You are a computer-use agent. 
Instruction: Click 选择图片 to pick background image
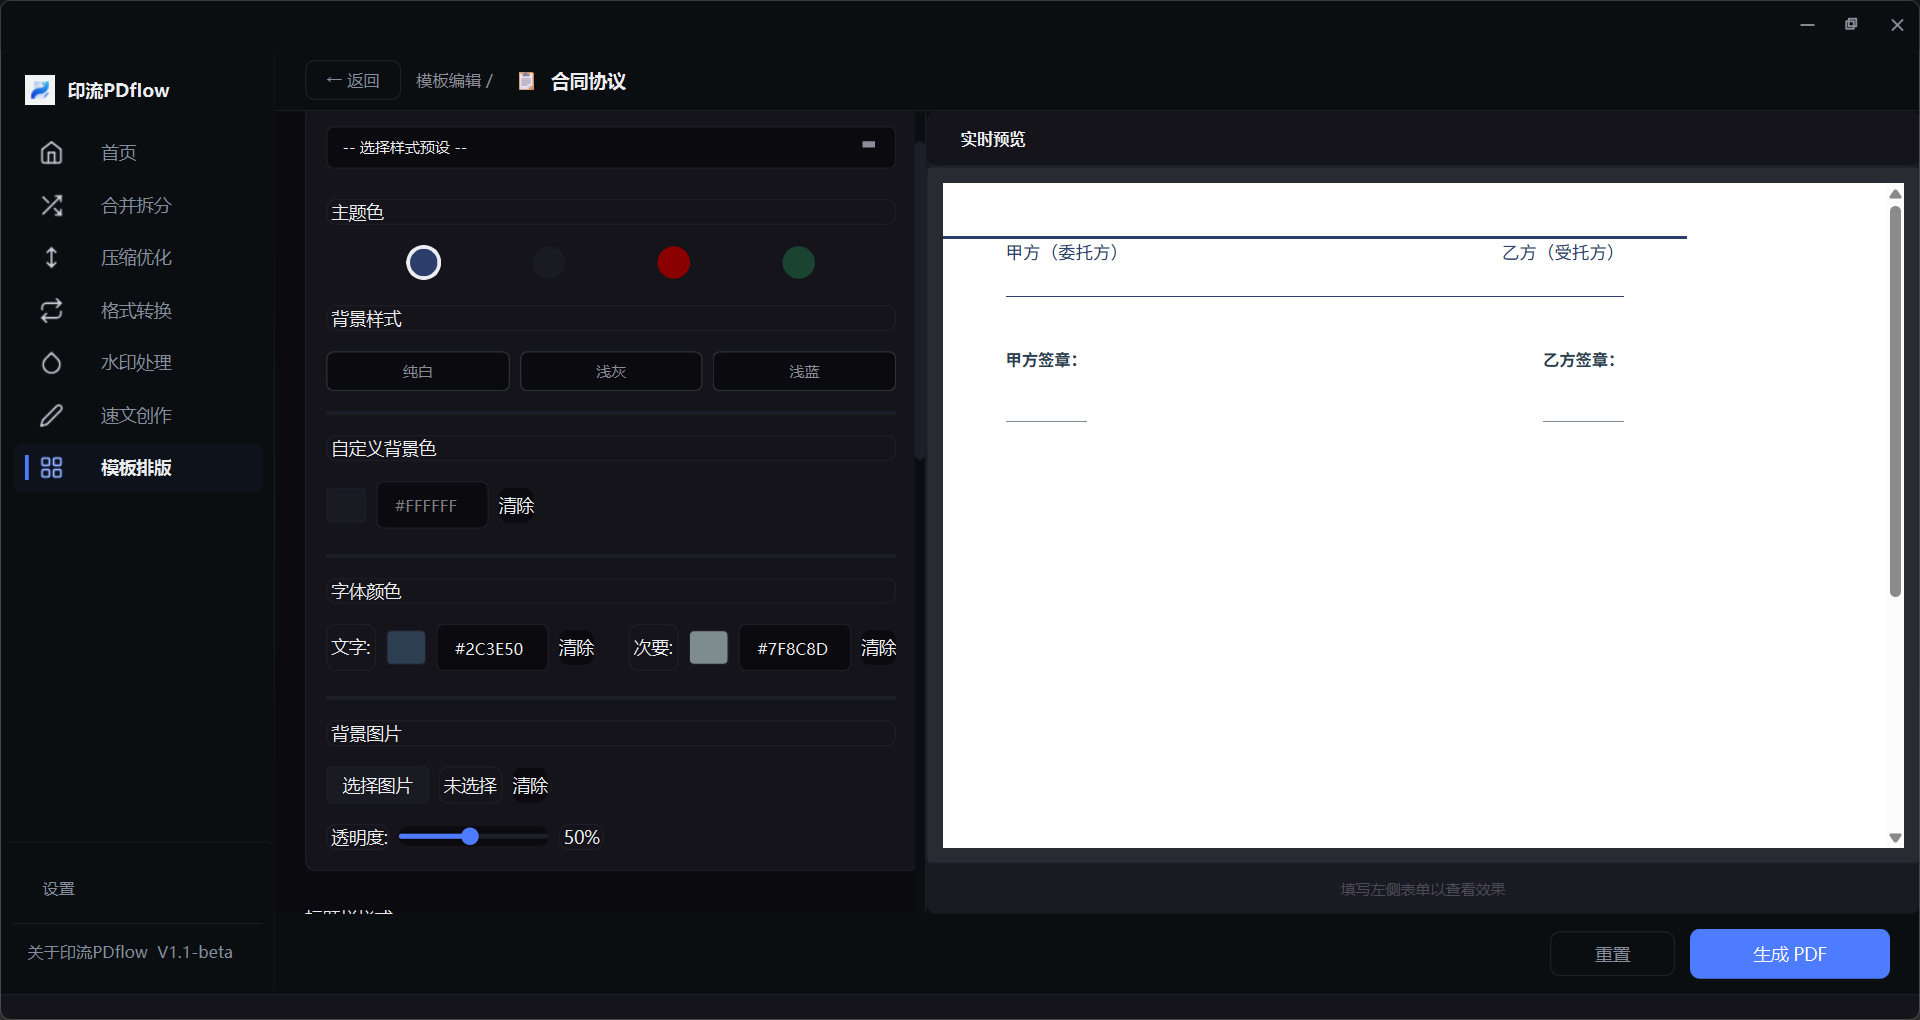(x=377, y=786)
